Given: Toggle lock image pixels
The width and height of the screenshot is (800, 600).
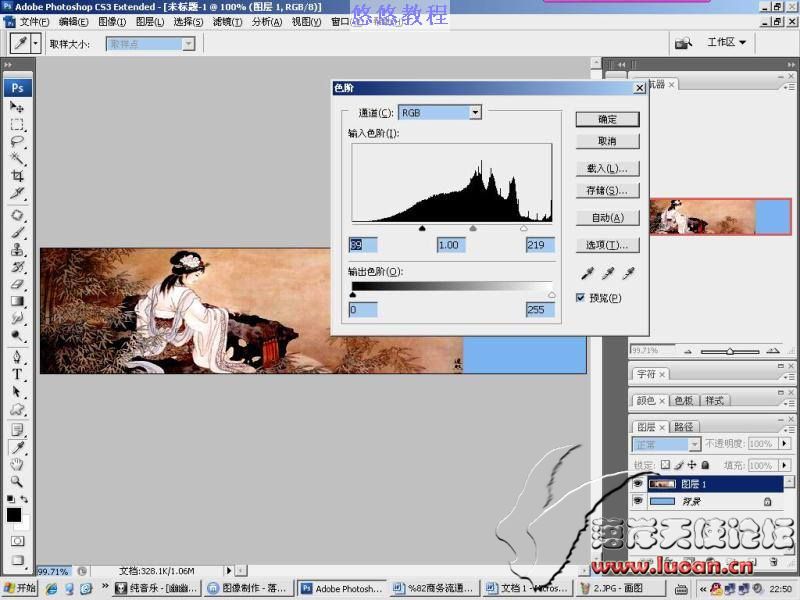Looking at the screenshot, I should click(x=679, y=465).
